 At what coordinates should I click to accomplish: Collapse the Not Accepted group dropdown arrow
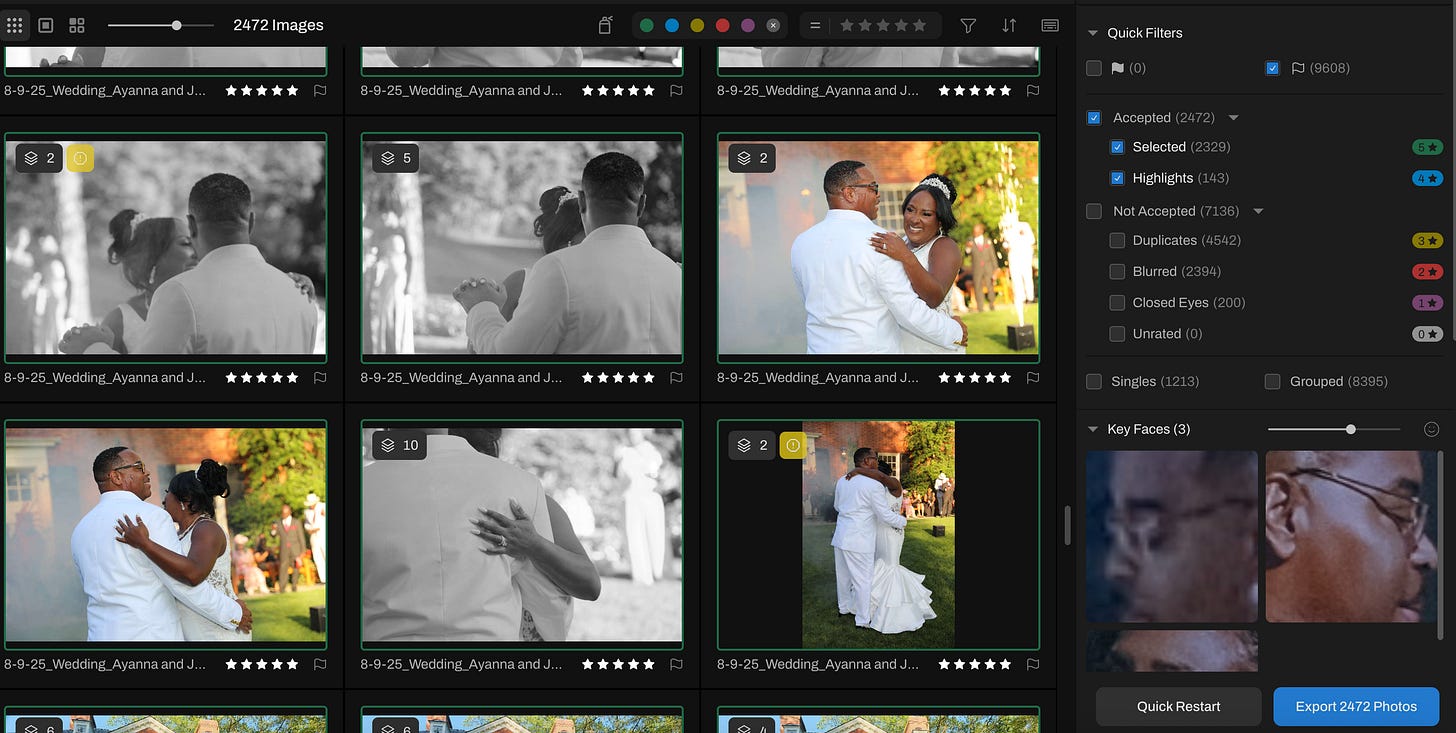pyautogui.click(x=1258, y=211)
